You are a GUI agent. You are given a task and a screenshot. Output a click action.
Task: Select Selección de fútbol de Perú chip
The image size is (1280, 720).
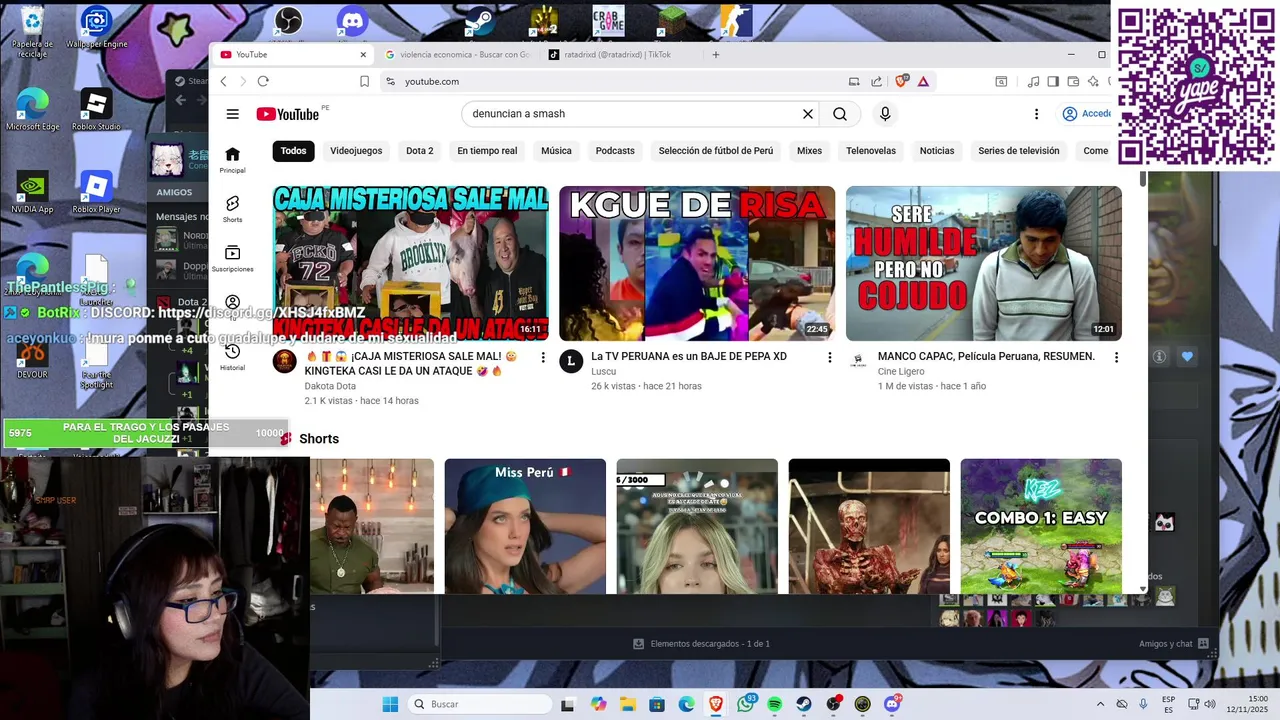click(x=716, y=151)
